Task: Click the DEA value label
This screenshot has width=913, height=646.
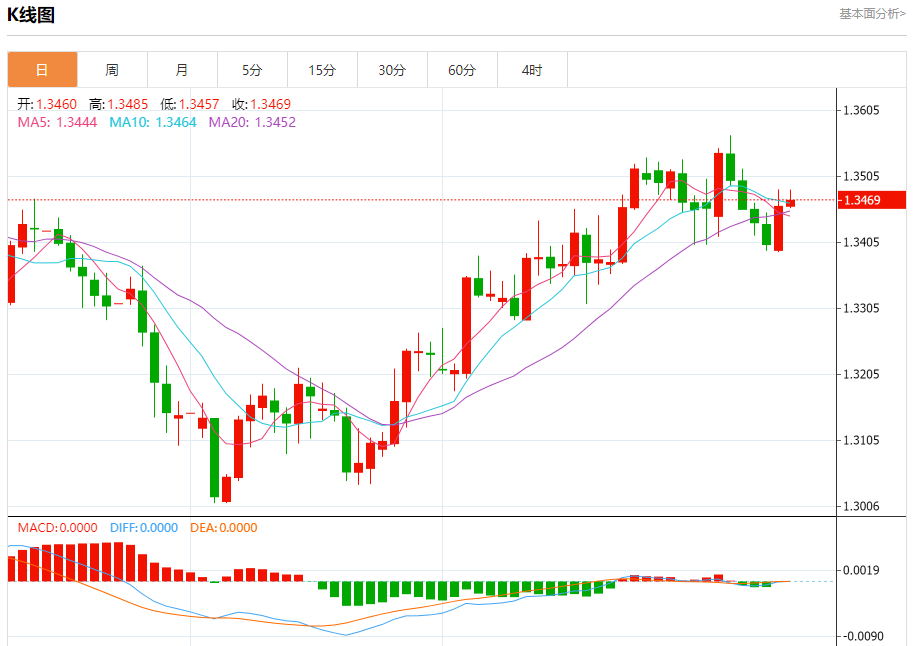Action: (x=223, y=528)
